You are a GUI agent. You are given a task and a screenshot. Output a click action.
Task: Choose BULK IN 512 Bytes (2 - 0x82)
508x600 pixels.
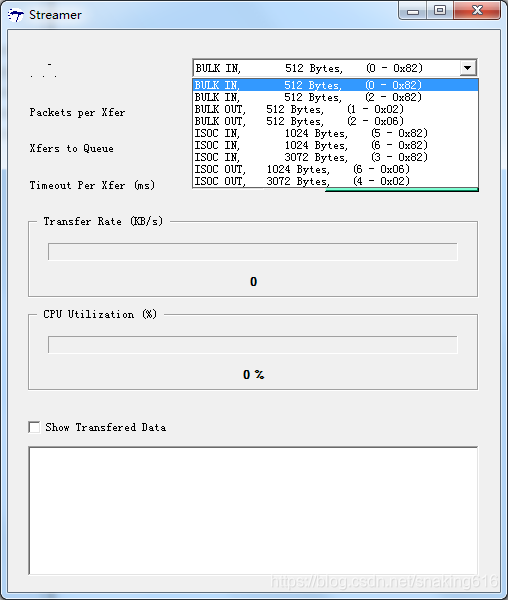click(335, 97)
